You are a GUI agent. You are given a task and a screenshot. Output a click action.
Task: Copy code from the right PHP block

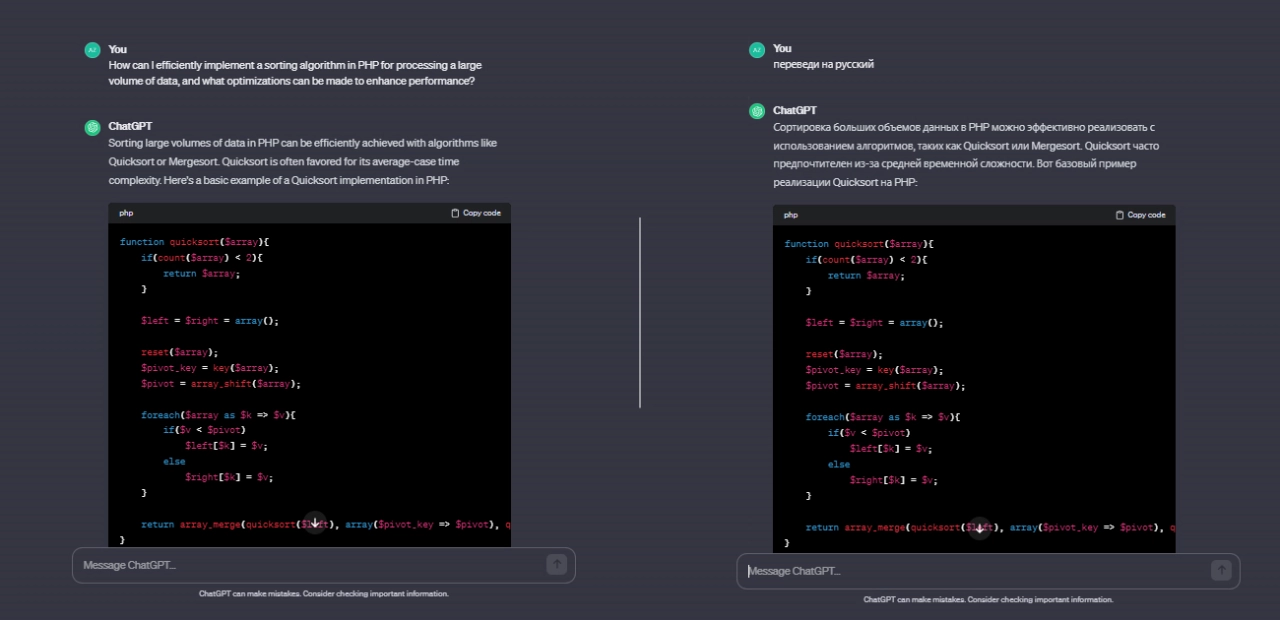[1140, 215]
